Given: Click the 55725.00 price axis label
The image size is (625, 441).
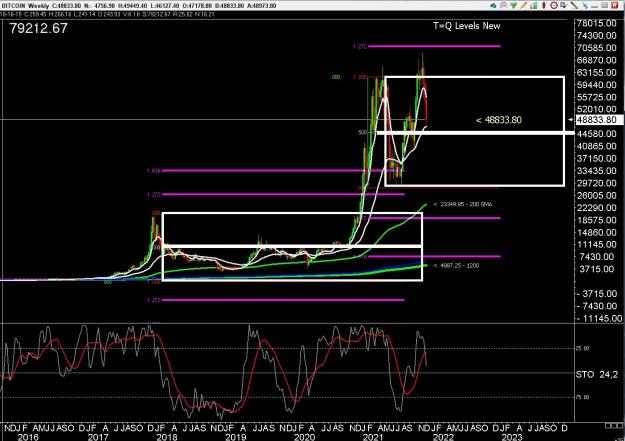Looking at the screenshot, I should coord(596,97).
